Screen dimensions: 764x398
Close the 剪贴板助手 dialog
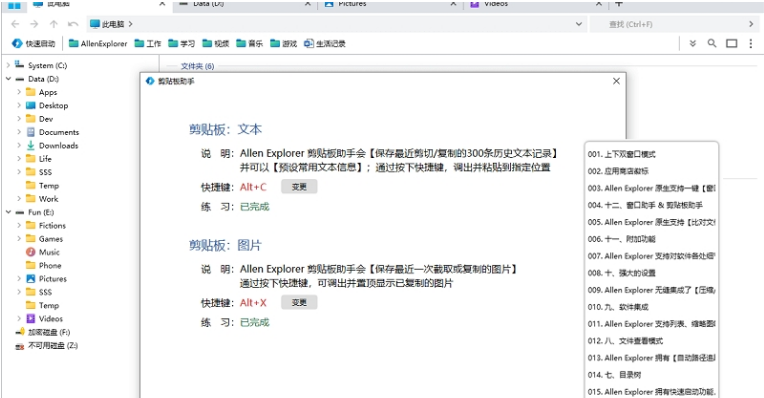coord(616,81)
